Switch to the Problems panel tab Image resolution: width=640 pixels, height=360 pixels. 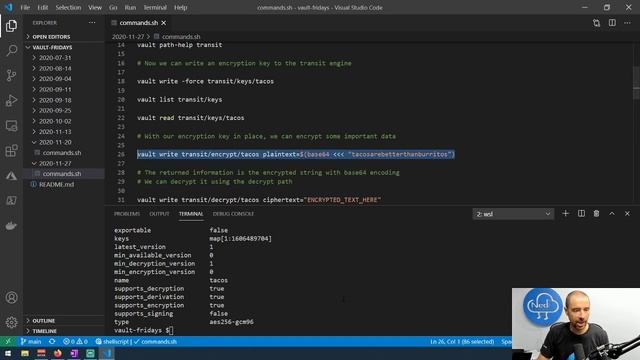point(127,214)
